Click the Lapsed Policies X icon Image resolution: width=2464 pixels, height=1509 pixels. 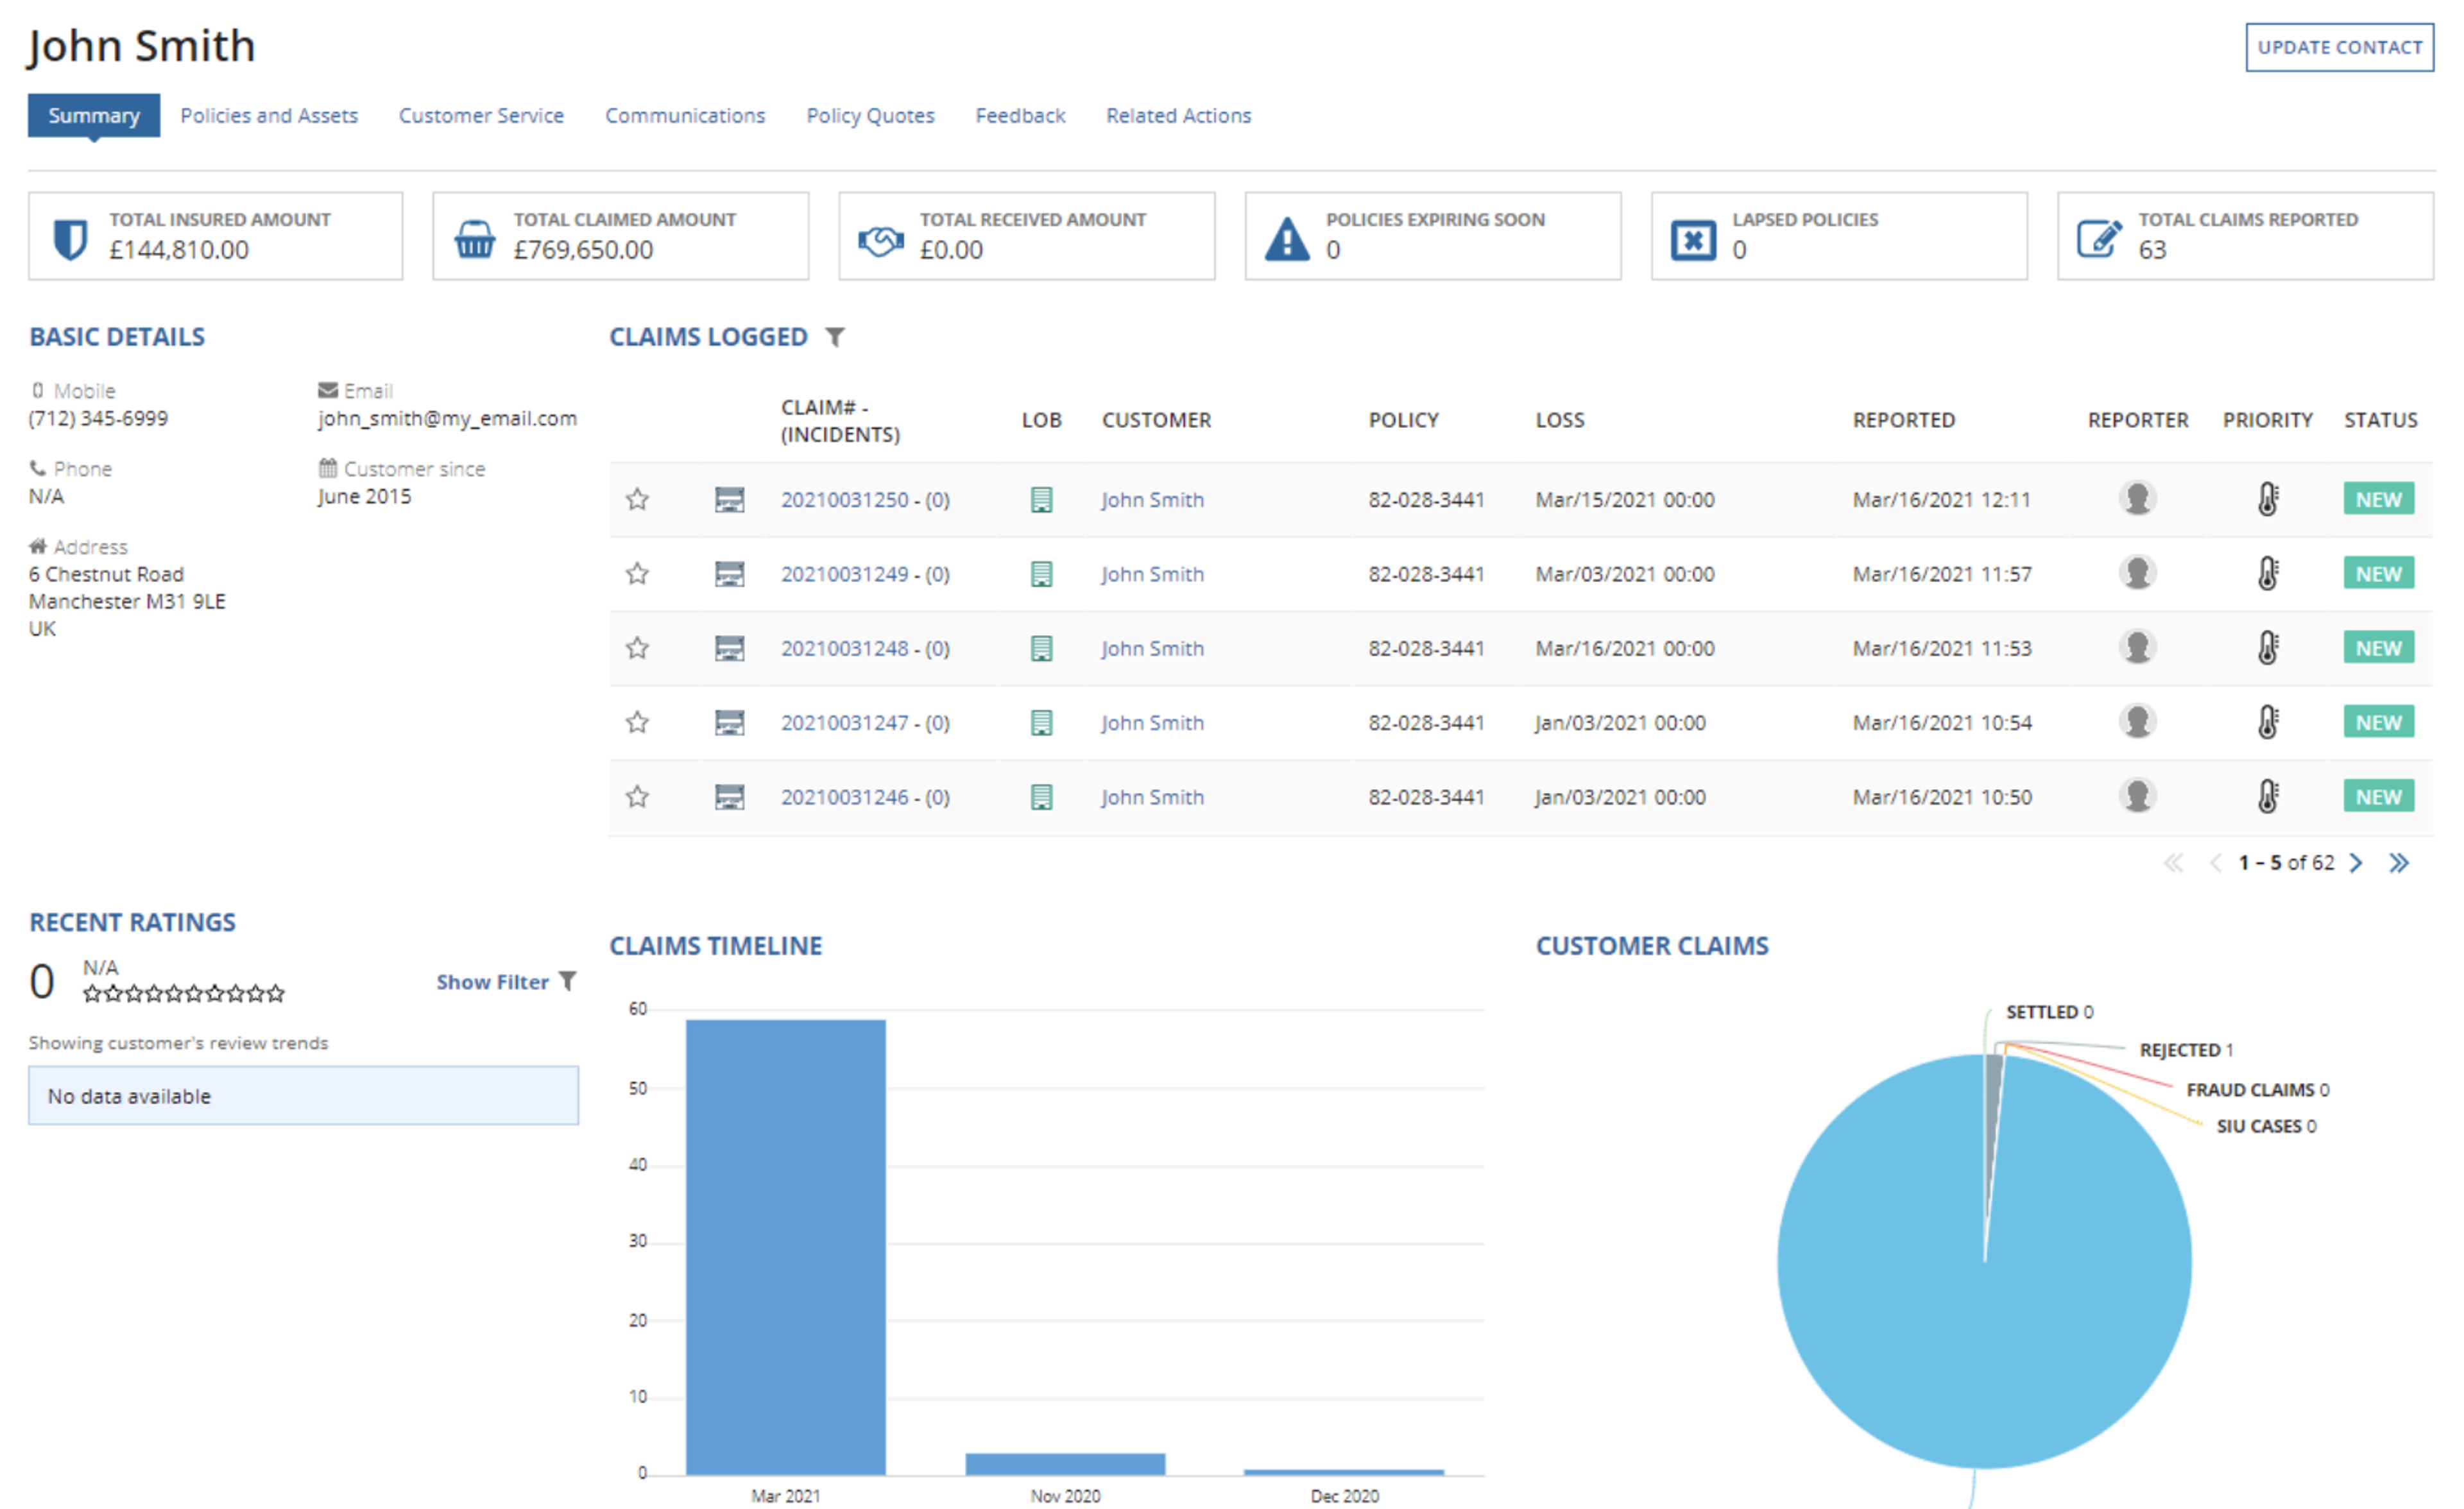tap(1693, 239)
